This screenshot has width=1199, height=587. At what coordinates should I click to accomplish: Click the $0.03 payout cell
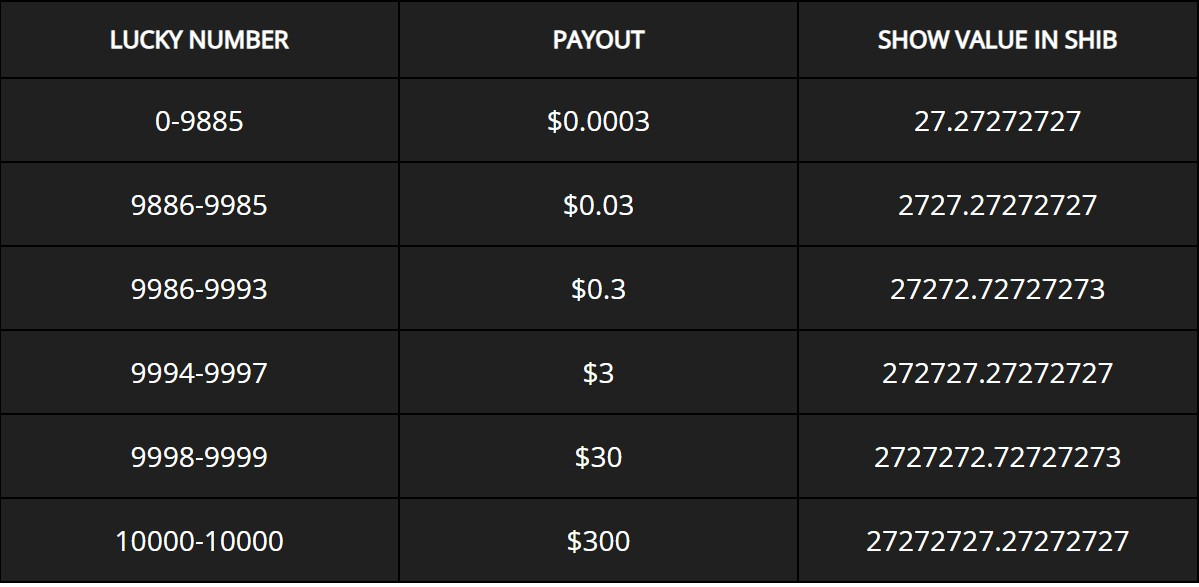coord(598,205)
